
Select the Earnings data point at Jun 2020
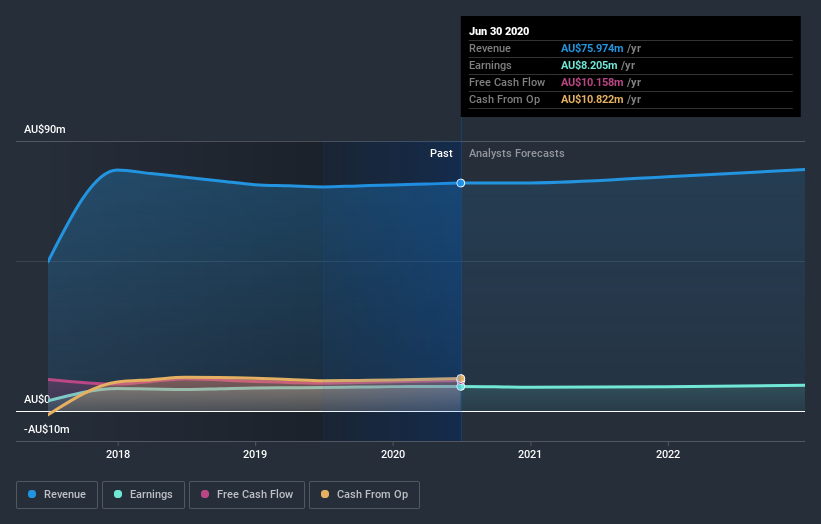(461, 387)
